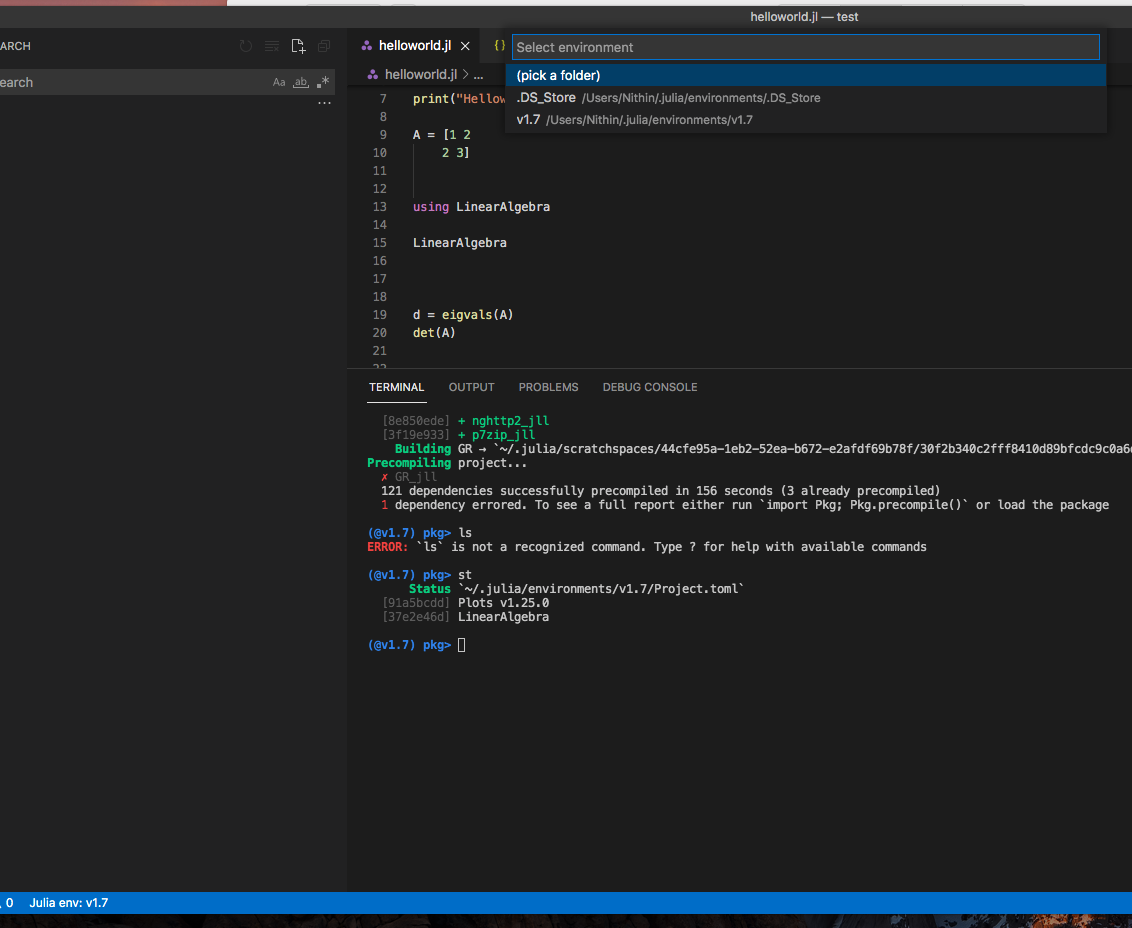Switch to the OUTPUT panel
The height and width of the screenshot is (928, 1132).
[471, 387]
